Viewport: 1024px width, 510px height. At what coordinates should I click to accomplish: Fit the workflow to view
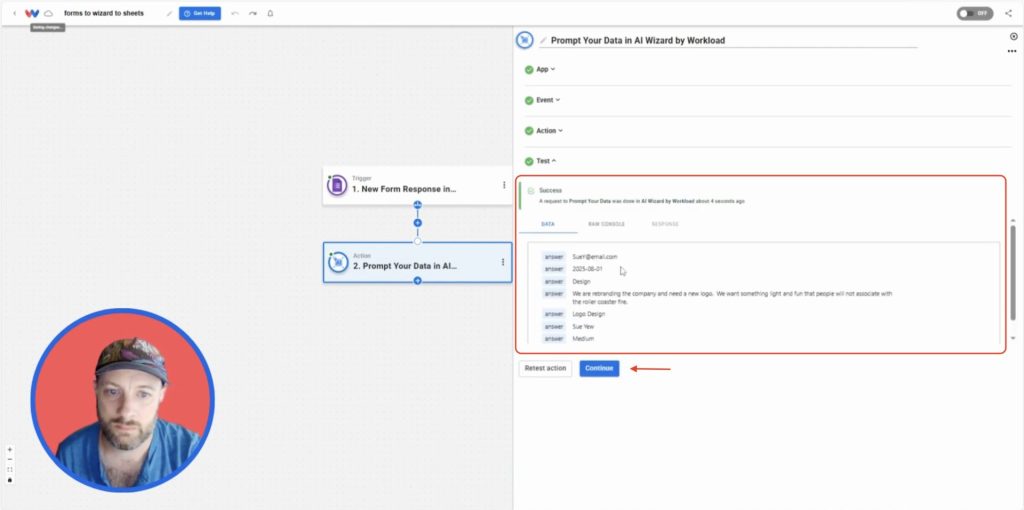(x=10, y=470)
